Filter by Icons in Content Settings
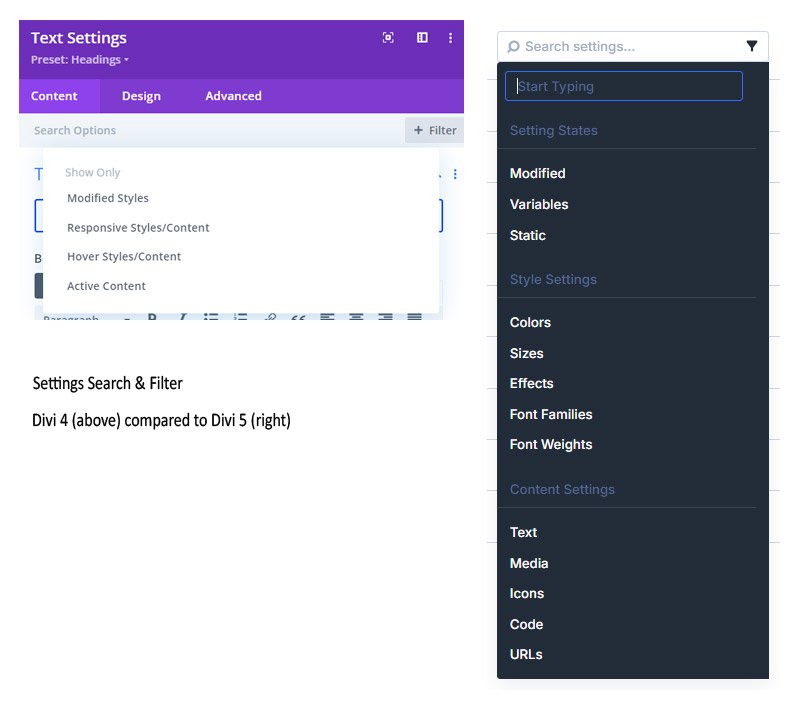 [x=527, y=594]
